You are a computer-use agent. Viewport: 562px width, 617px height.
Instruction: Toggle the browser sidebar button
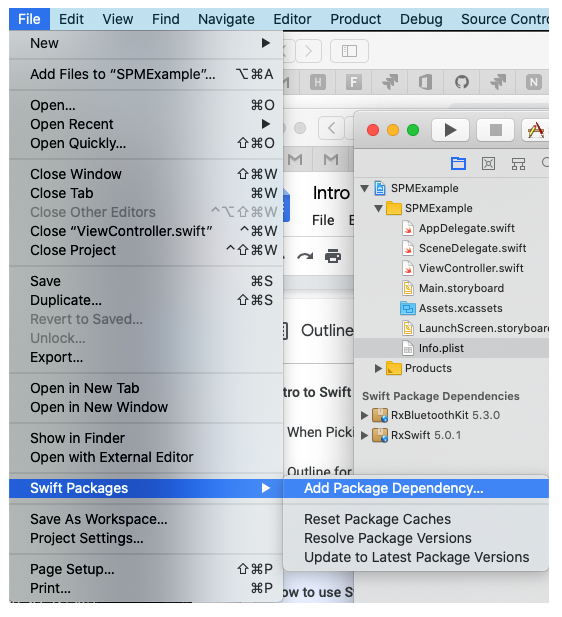point(349,51)
